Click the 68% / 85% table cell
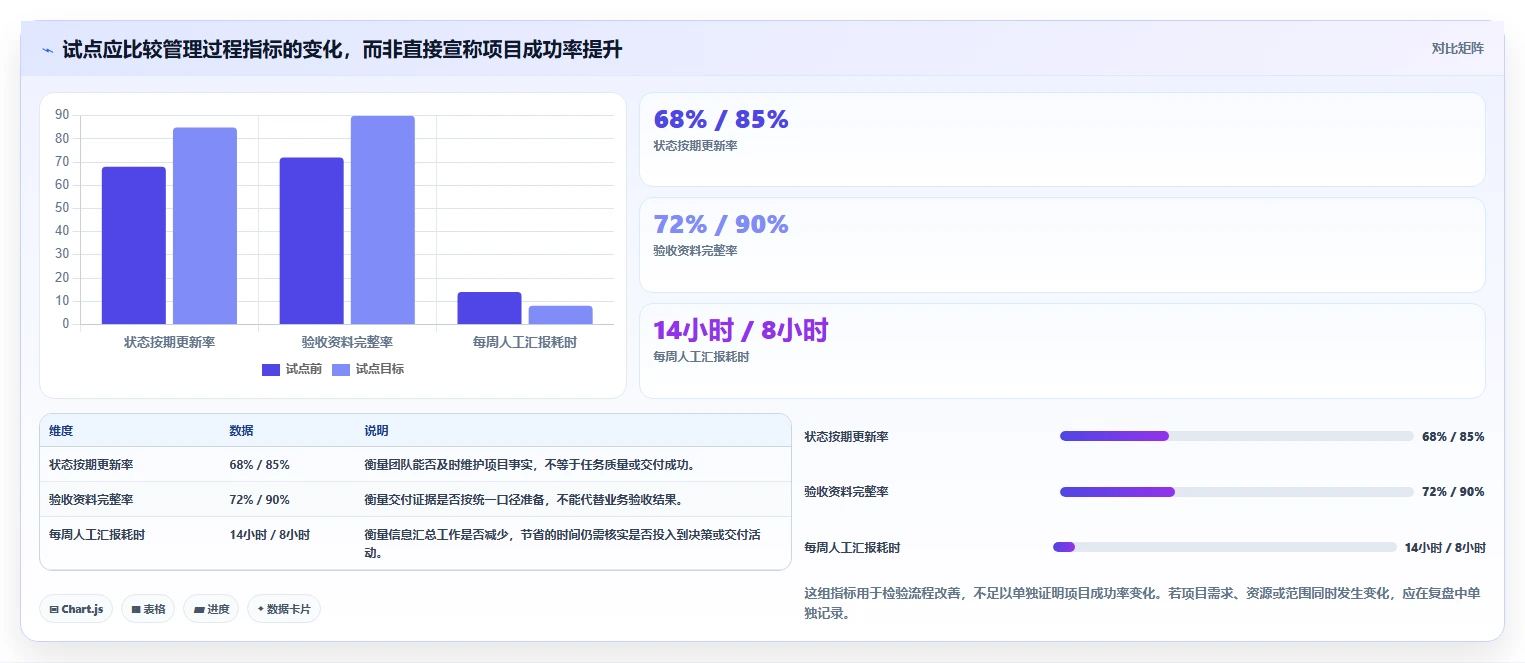The image size is (1525, 663). click(260, 465)
